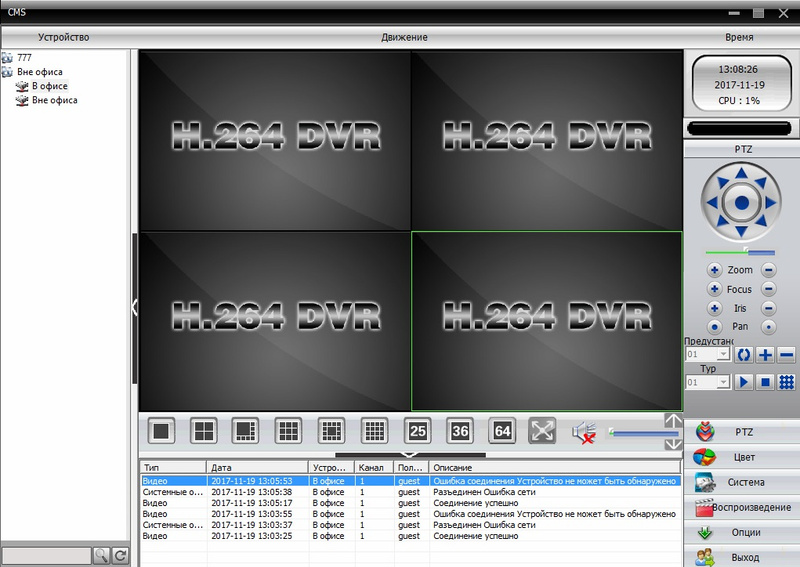
Task: Open Воспроизведение playback panel
Action: click(x=742, y=507)
